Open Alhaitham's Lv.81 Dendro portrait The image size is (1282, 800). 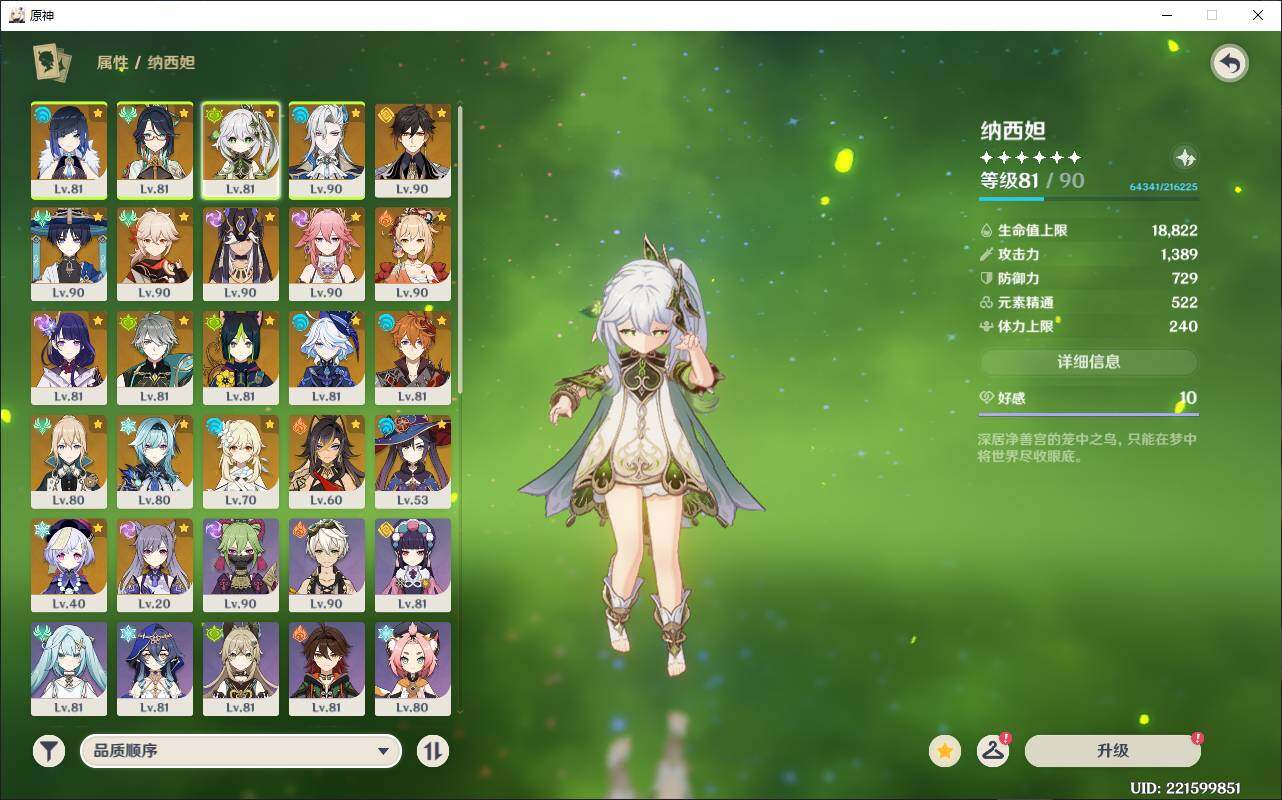click(155, 358)
